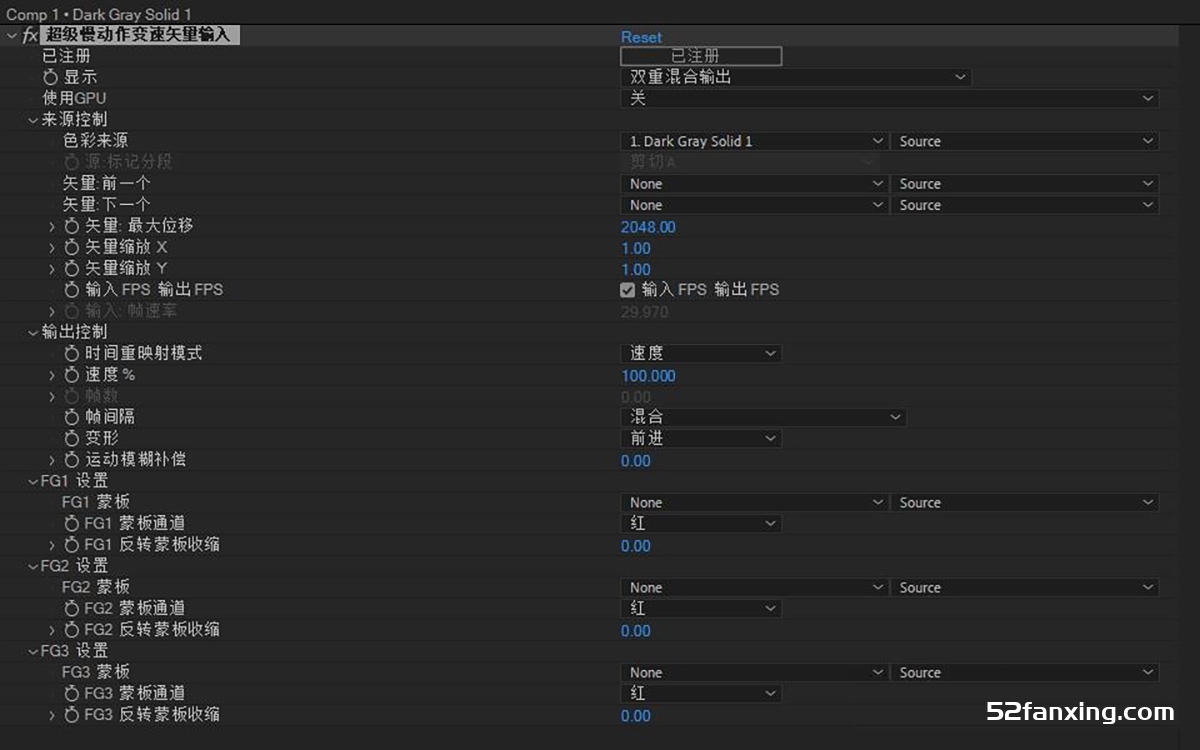Open FG3 蒙板通道 dropdown showing 红
1200x750 pixels.
pyautogui.click(x=701, y=693)
